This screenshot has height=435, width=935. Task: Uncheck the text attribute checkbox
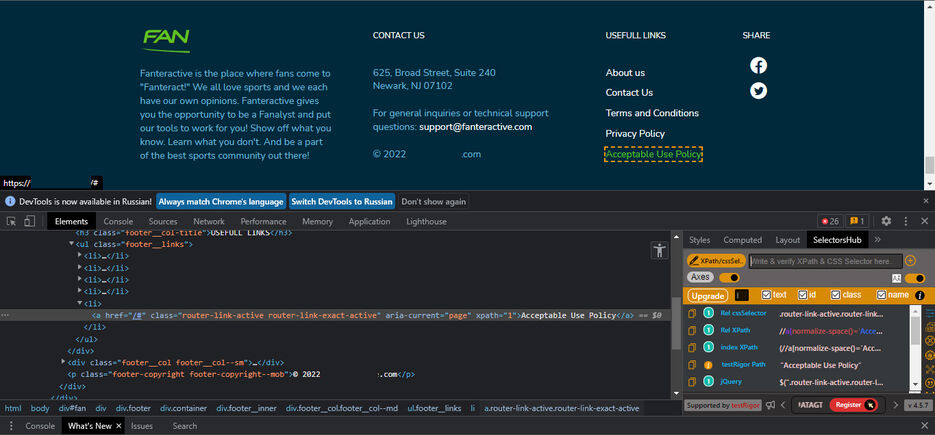[x=767, y=295]
